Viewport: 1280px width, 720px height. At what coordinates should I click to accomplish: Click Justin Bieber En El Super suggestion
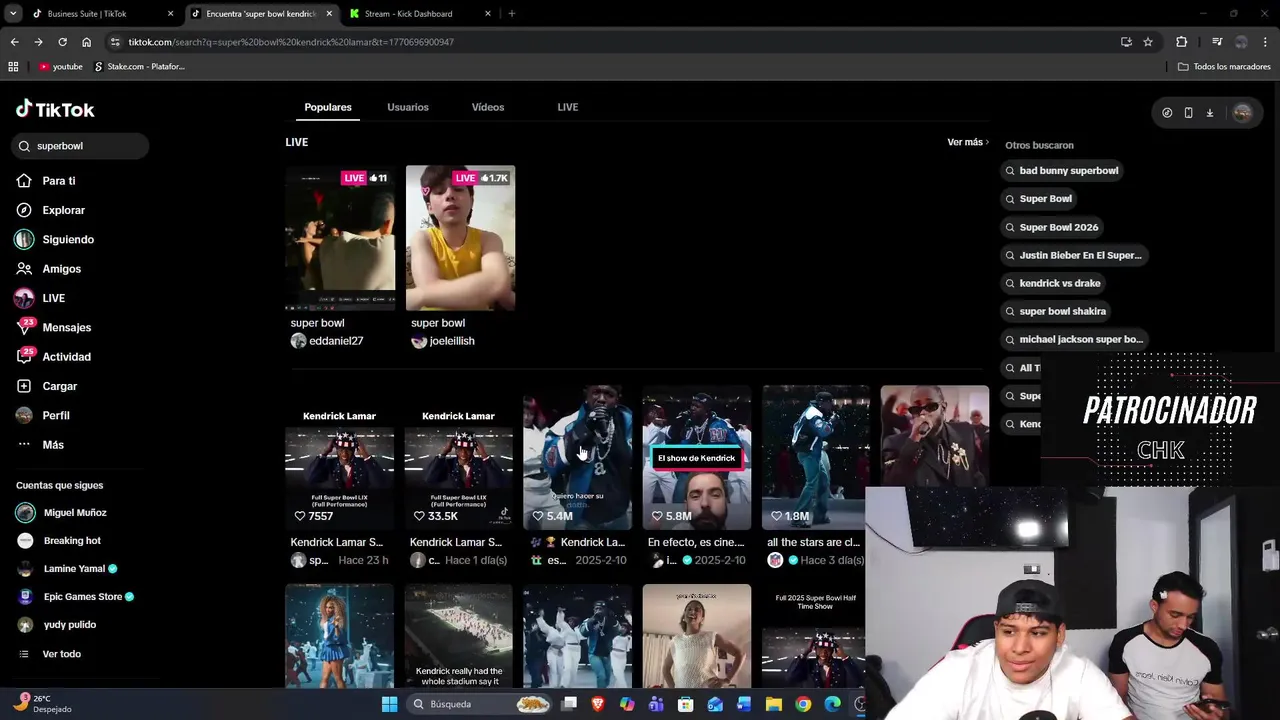[1073, 255]
